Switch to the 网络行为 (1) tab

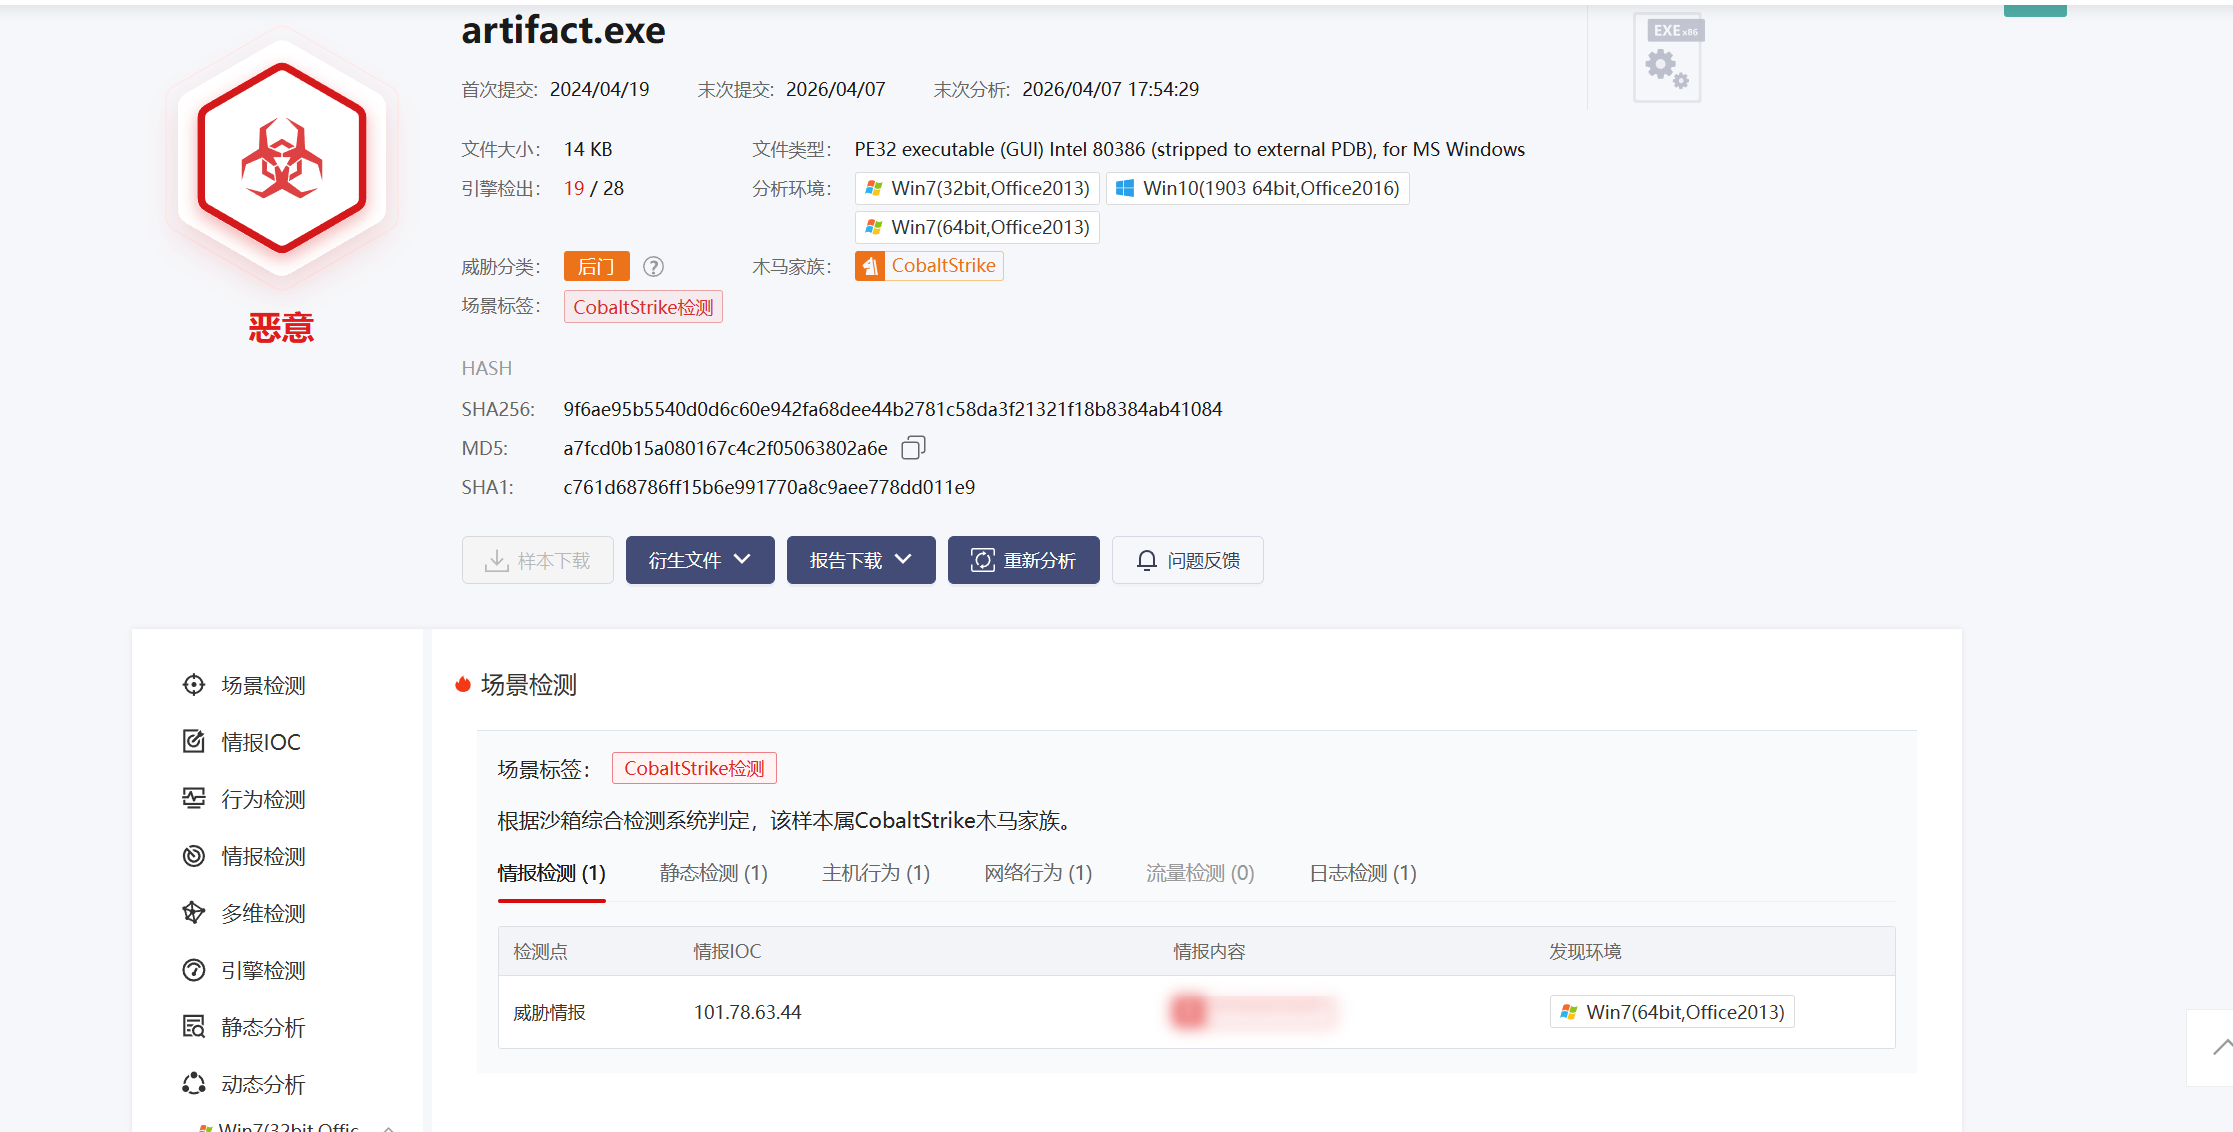pos(1037,874)
